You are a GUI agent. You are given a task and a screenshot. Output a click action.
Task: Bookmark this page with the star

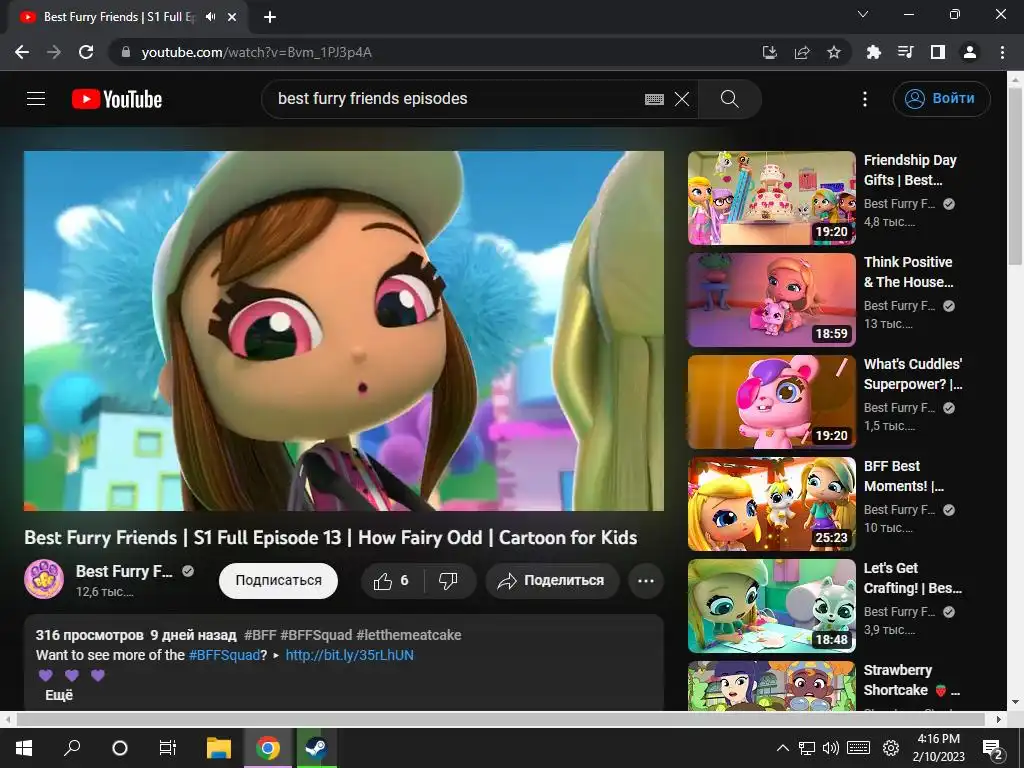point(834,52)
